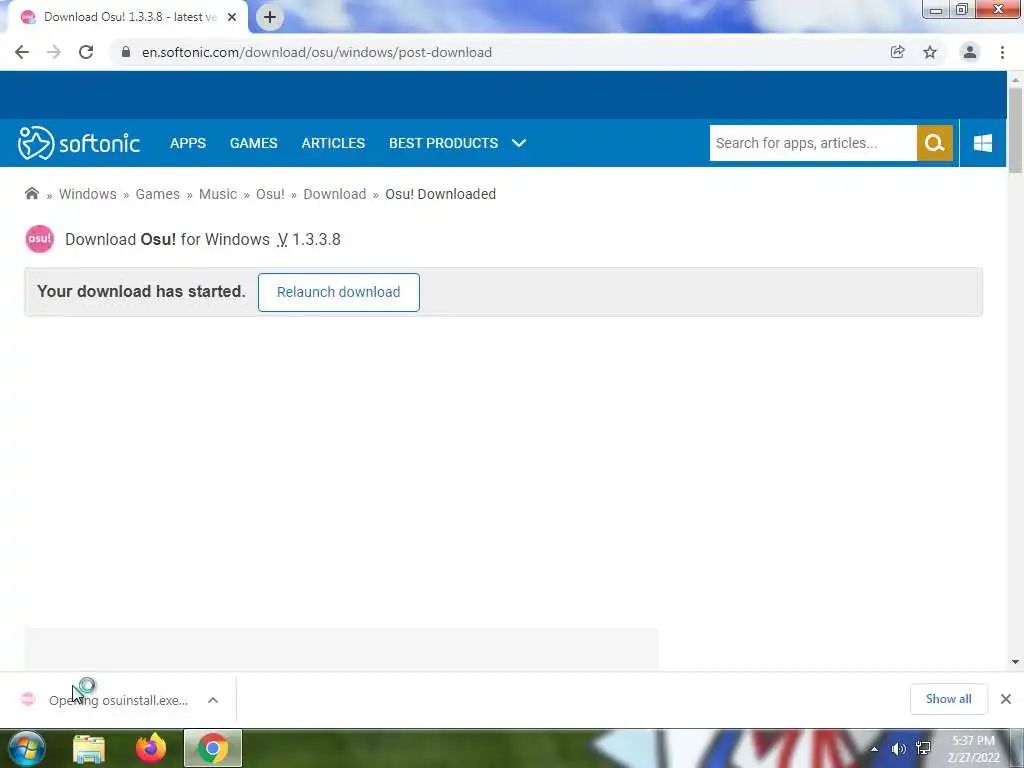The height and width of the screenshot is (768, 1024).
Task: Click the scrollbar down arrow
Action: click(1015, 662)
